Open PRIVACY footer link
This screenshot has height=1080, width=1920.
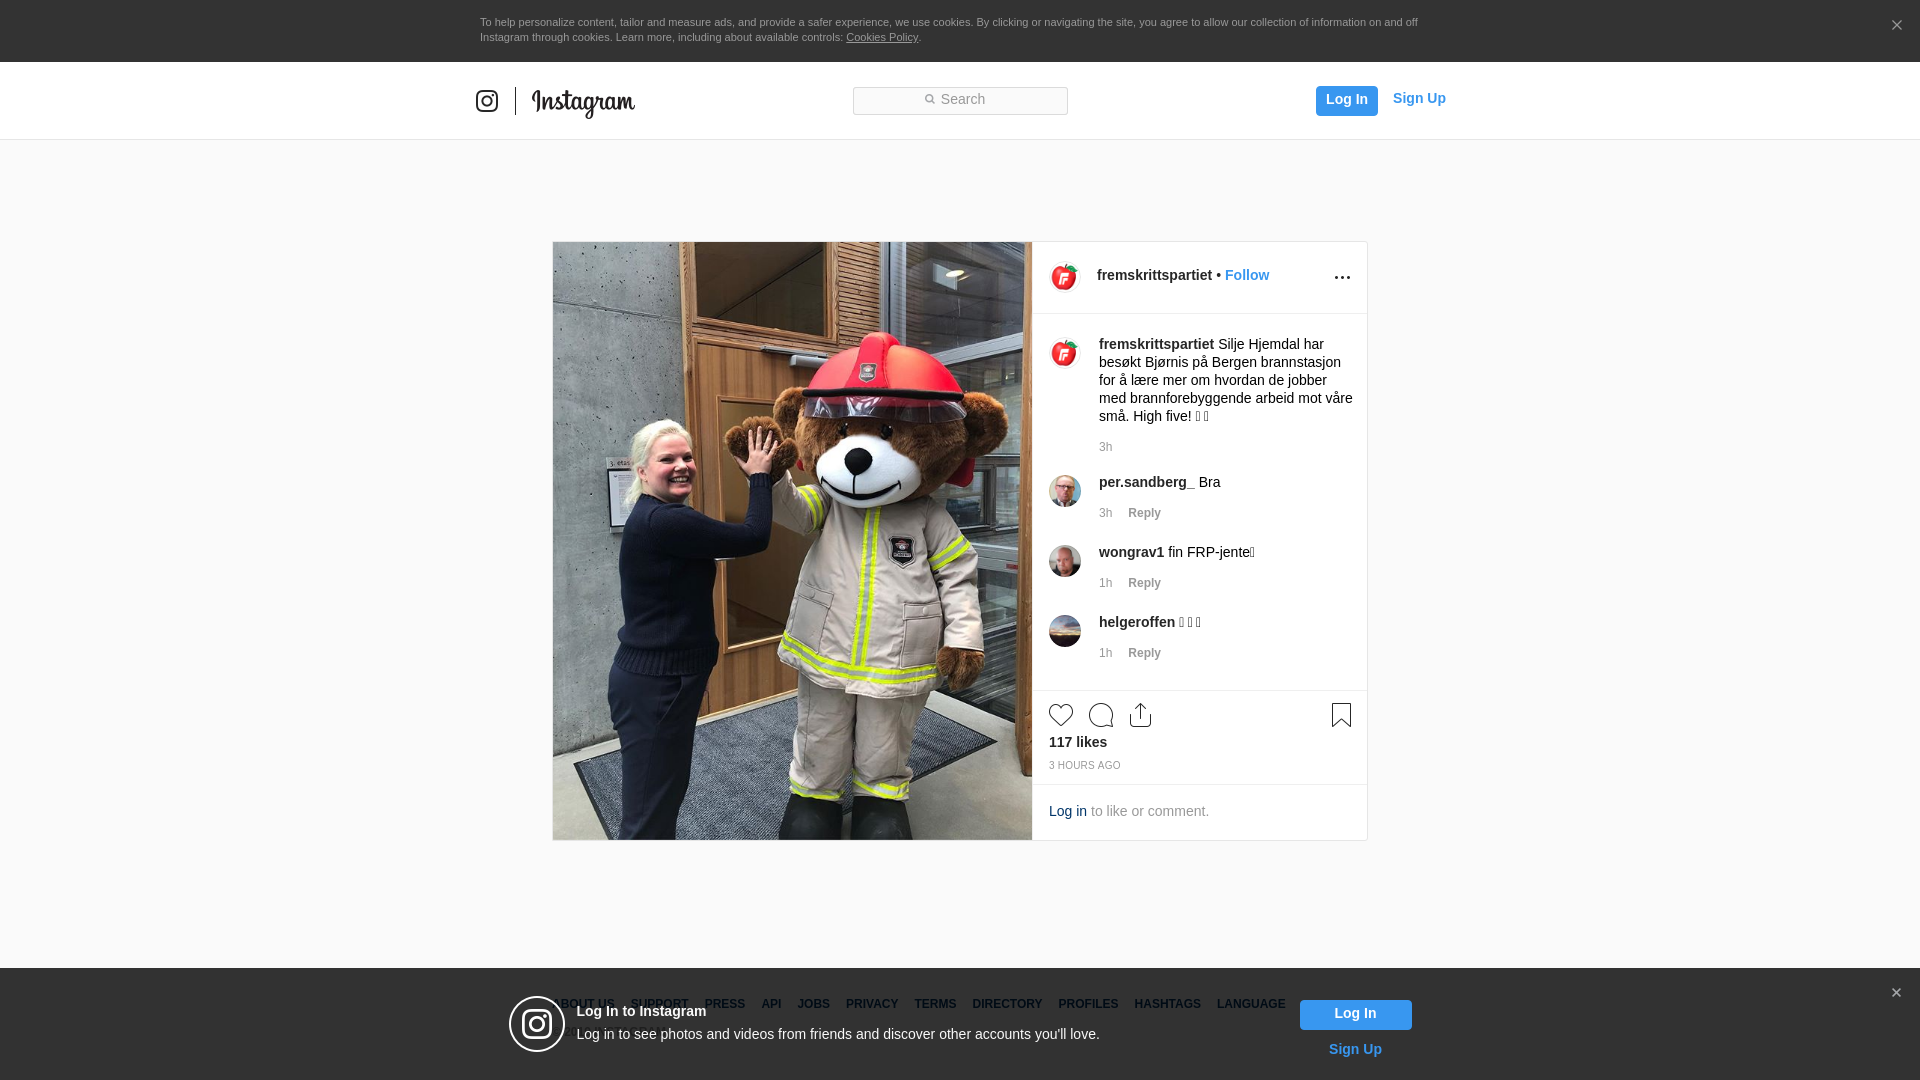tap(872, 1004)
